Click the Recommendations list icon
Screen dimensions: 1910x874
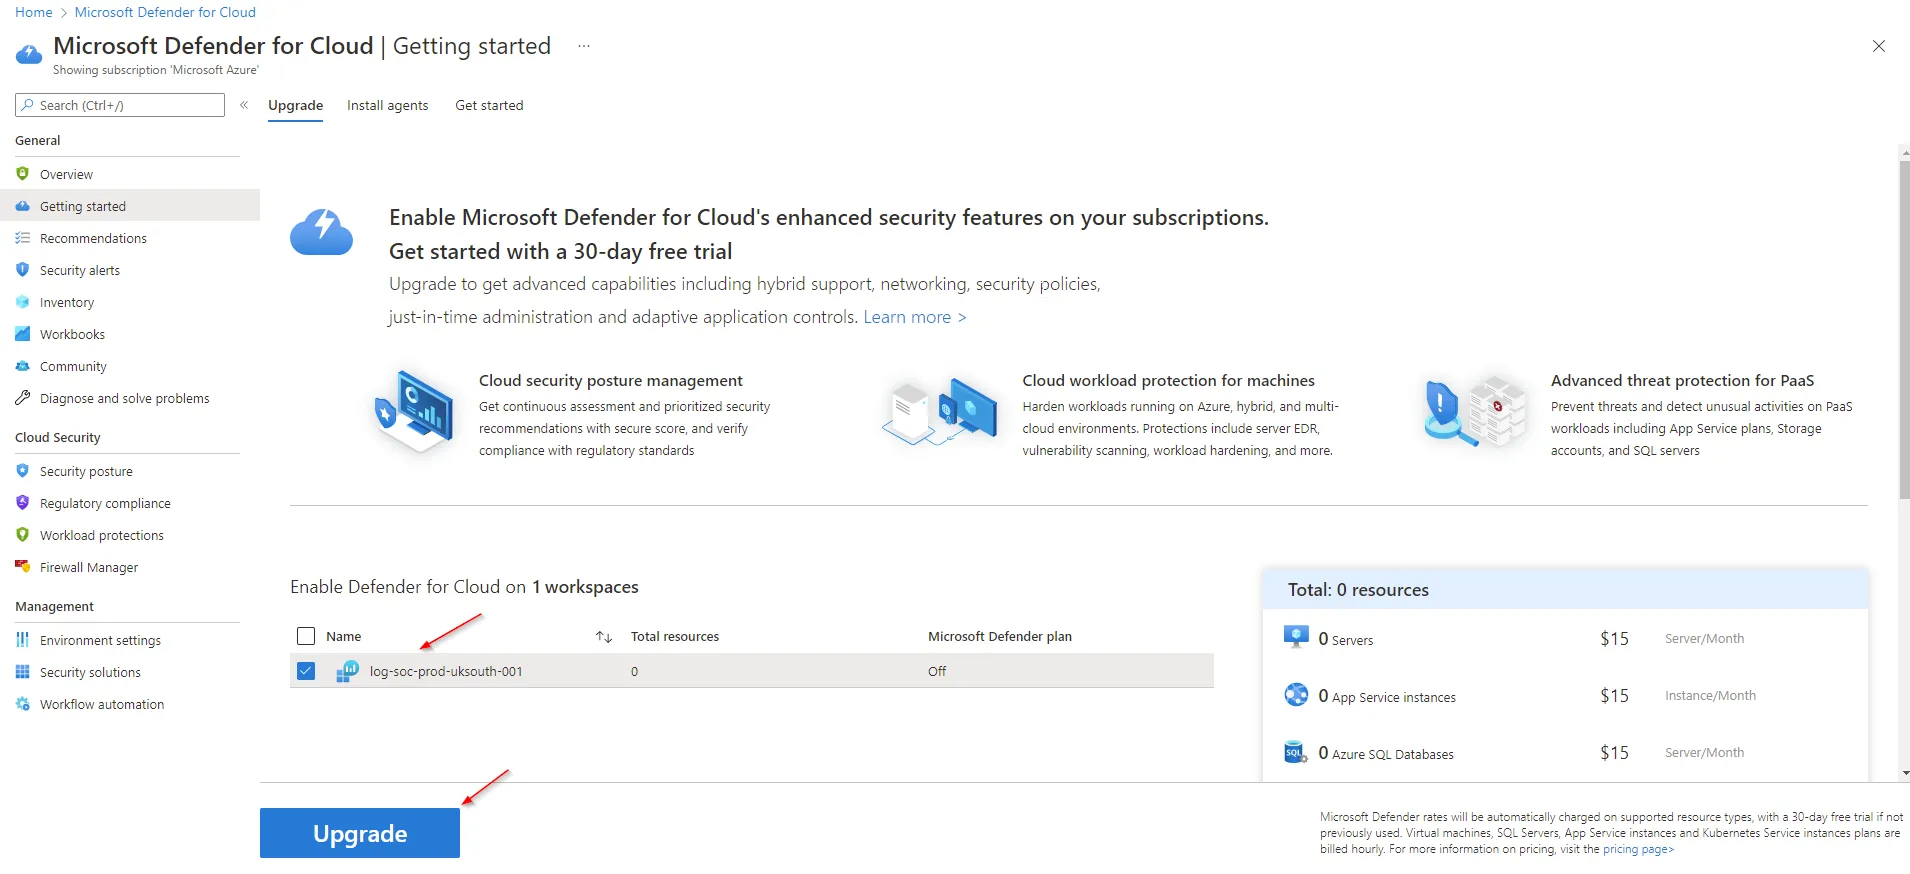(x=23, y=238)
